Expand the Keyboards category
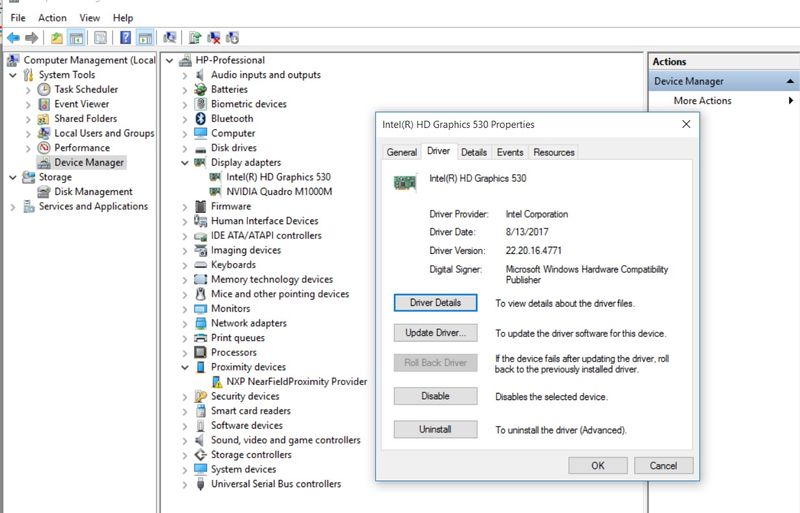 point(185,265)
